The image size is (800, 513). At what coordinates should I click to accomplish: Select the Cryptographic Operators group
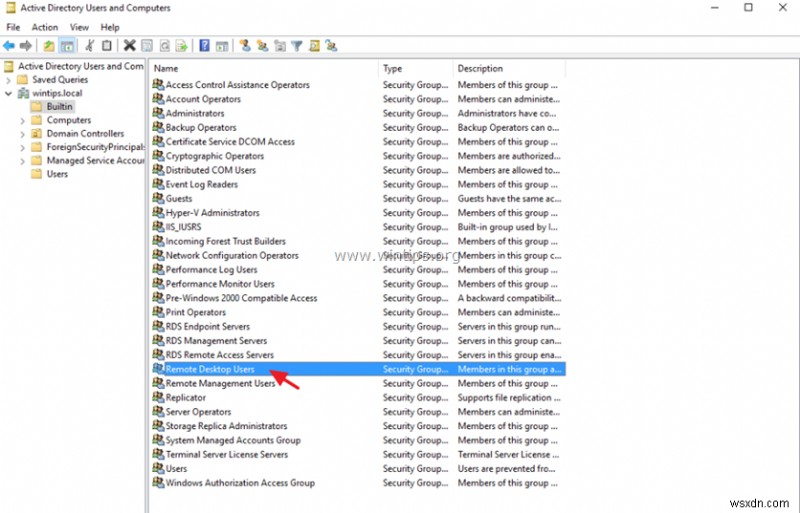click(x=215, y=156)
